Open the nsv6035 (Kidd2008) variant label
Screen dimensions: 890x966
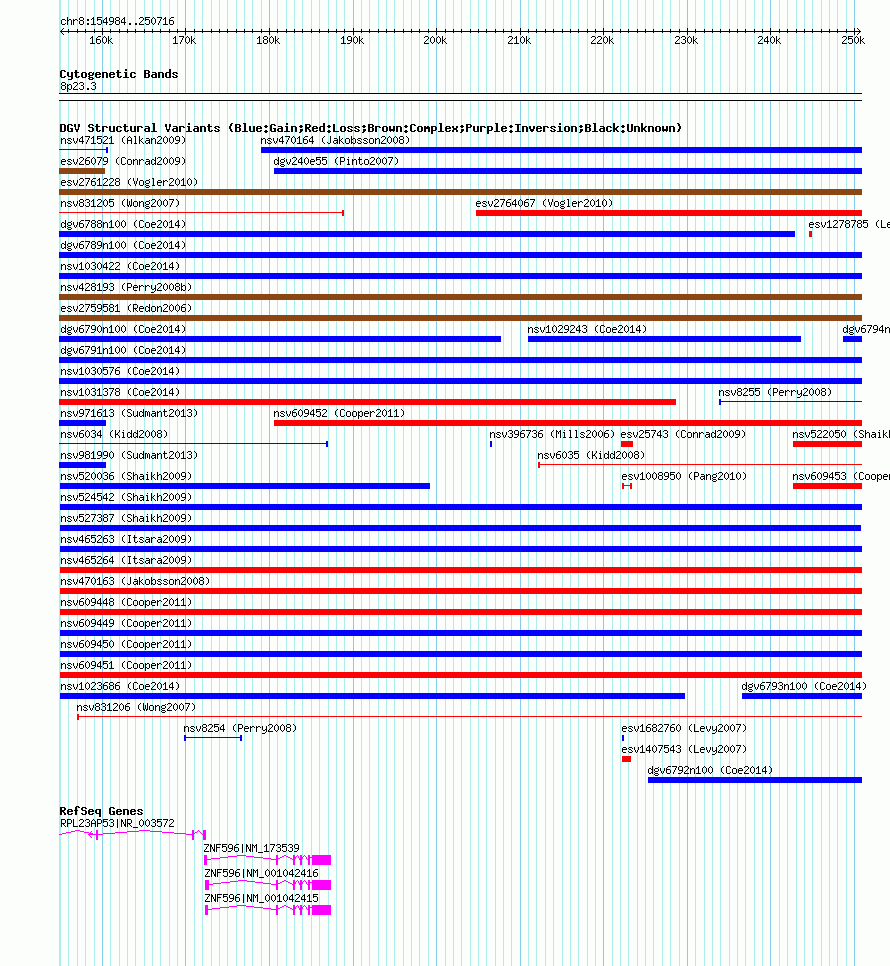pyautogui.click(x=591, y=455)
